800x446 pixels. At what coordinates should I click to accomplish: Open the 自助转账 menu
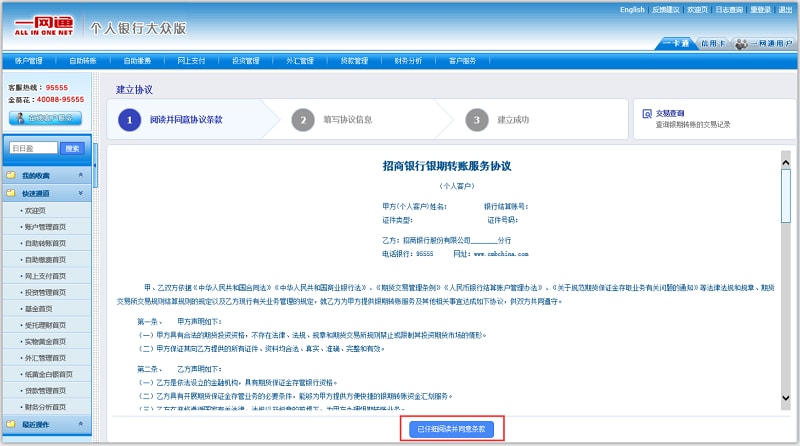[83, 61]
